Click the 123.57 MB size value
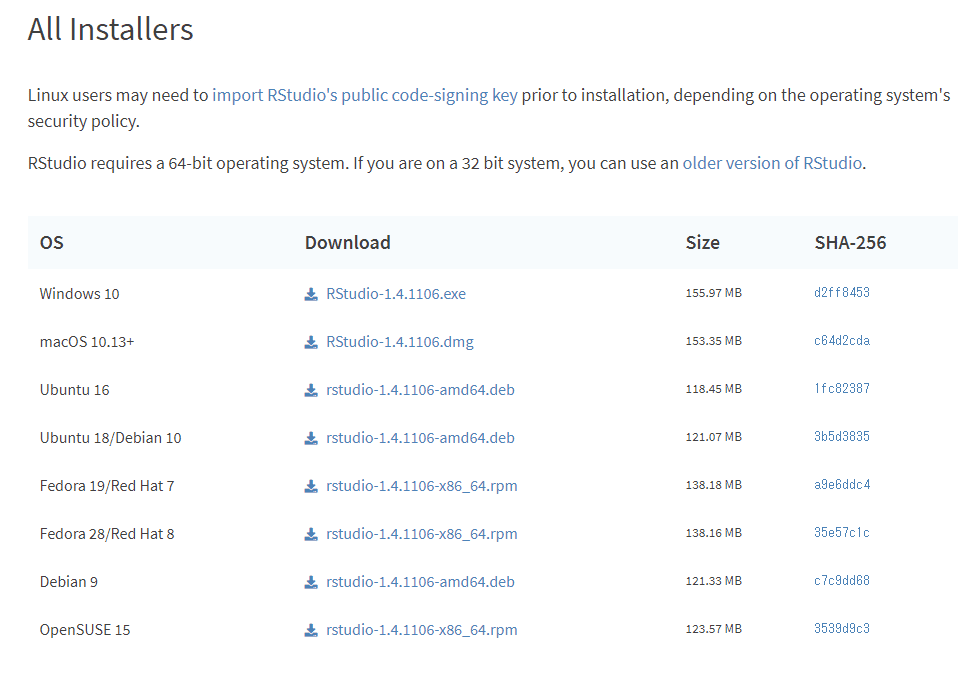This screenshot has width=973, height=673. pyautogui.click(x=714, y=629)
